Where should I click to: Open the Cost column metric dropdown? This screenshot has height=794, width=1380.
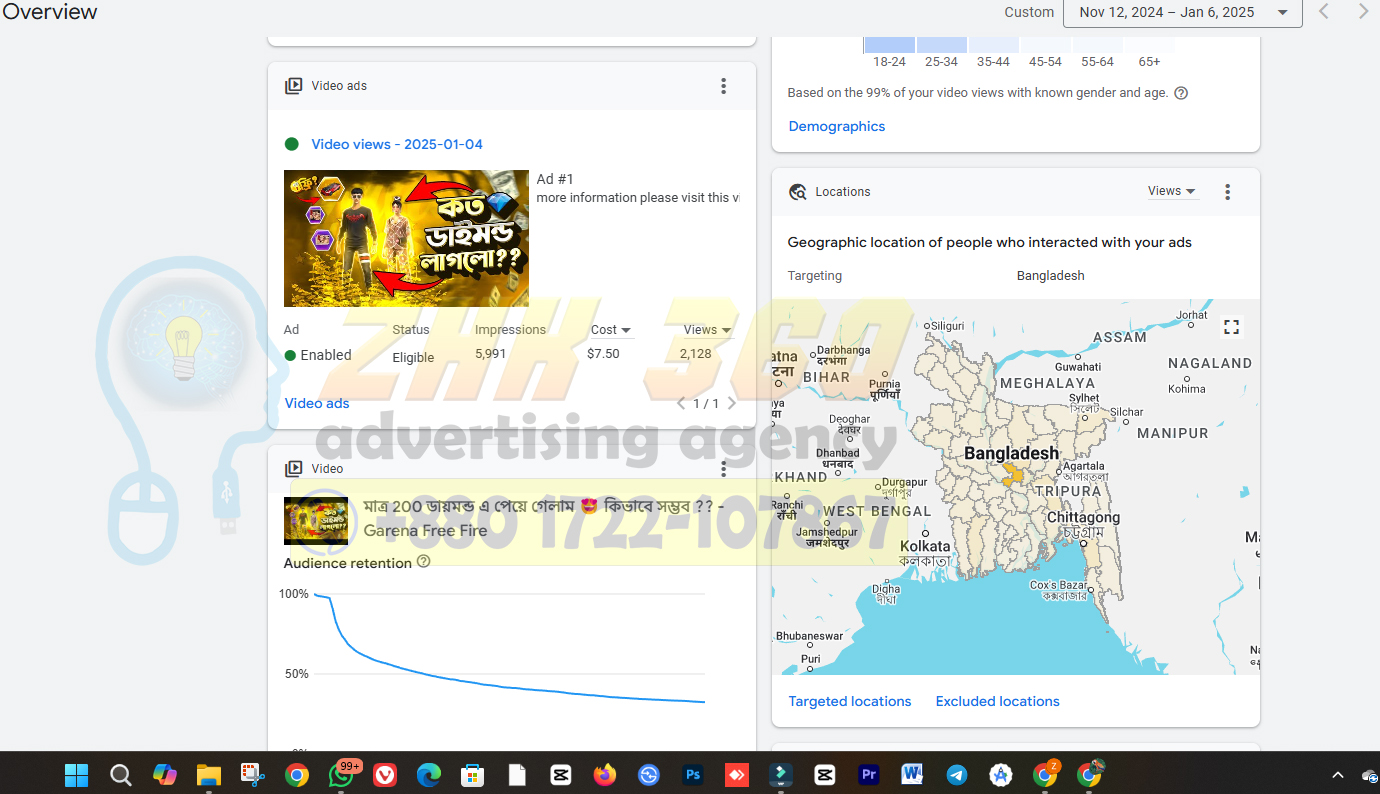point(611,330)
